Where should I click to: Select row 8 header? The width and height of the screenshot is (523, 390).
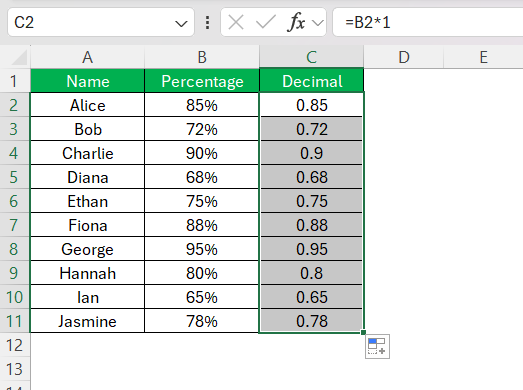(15, 249)
